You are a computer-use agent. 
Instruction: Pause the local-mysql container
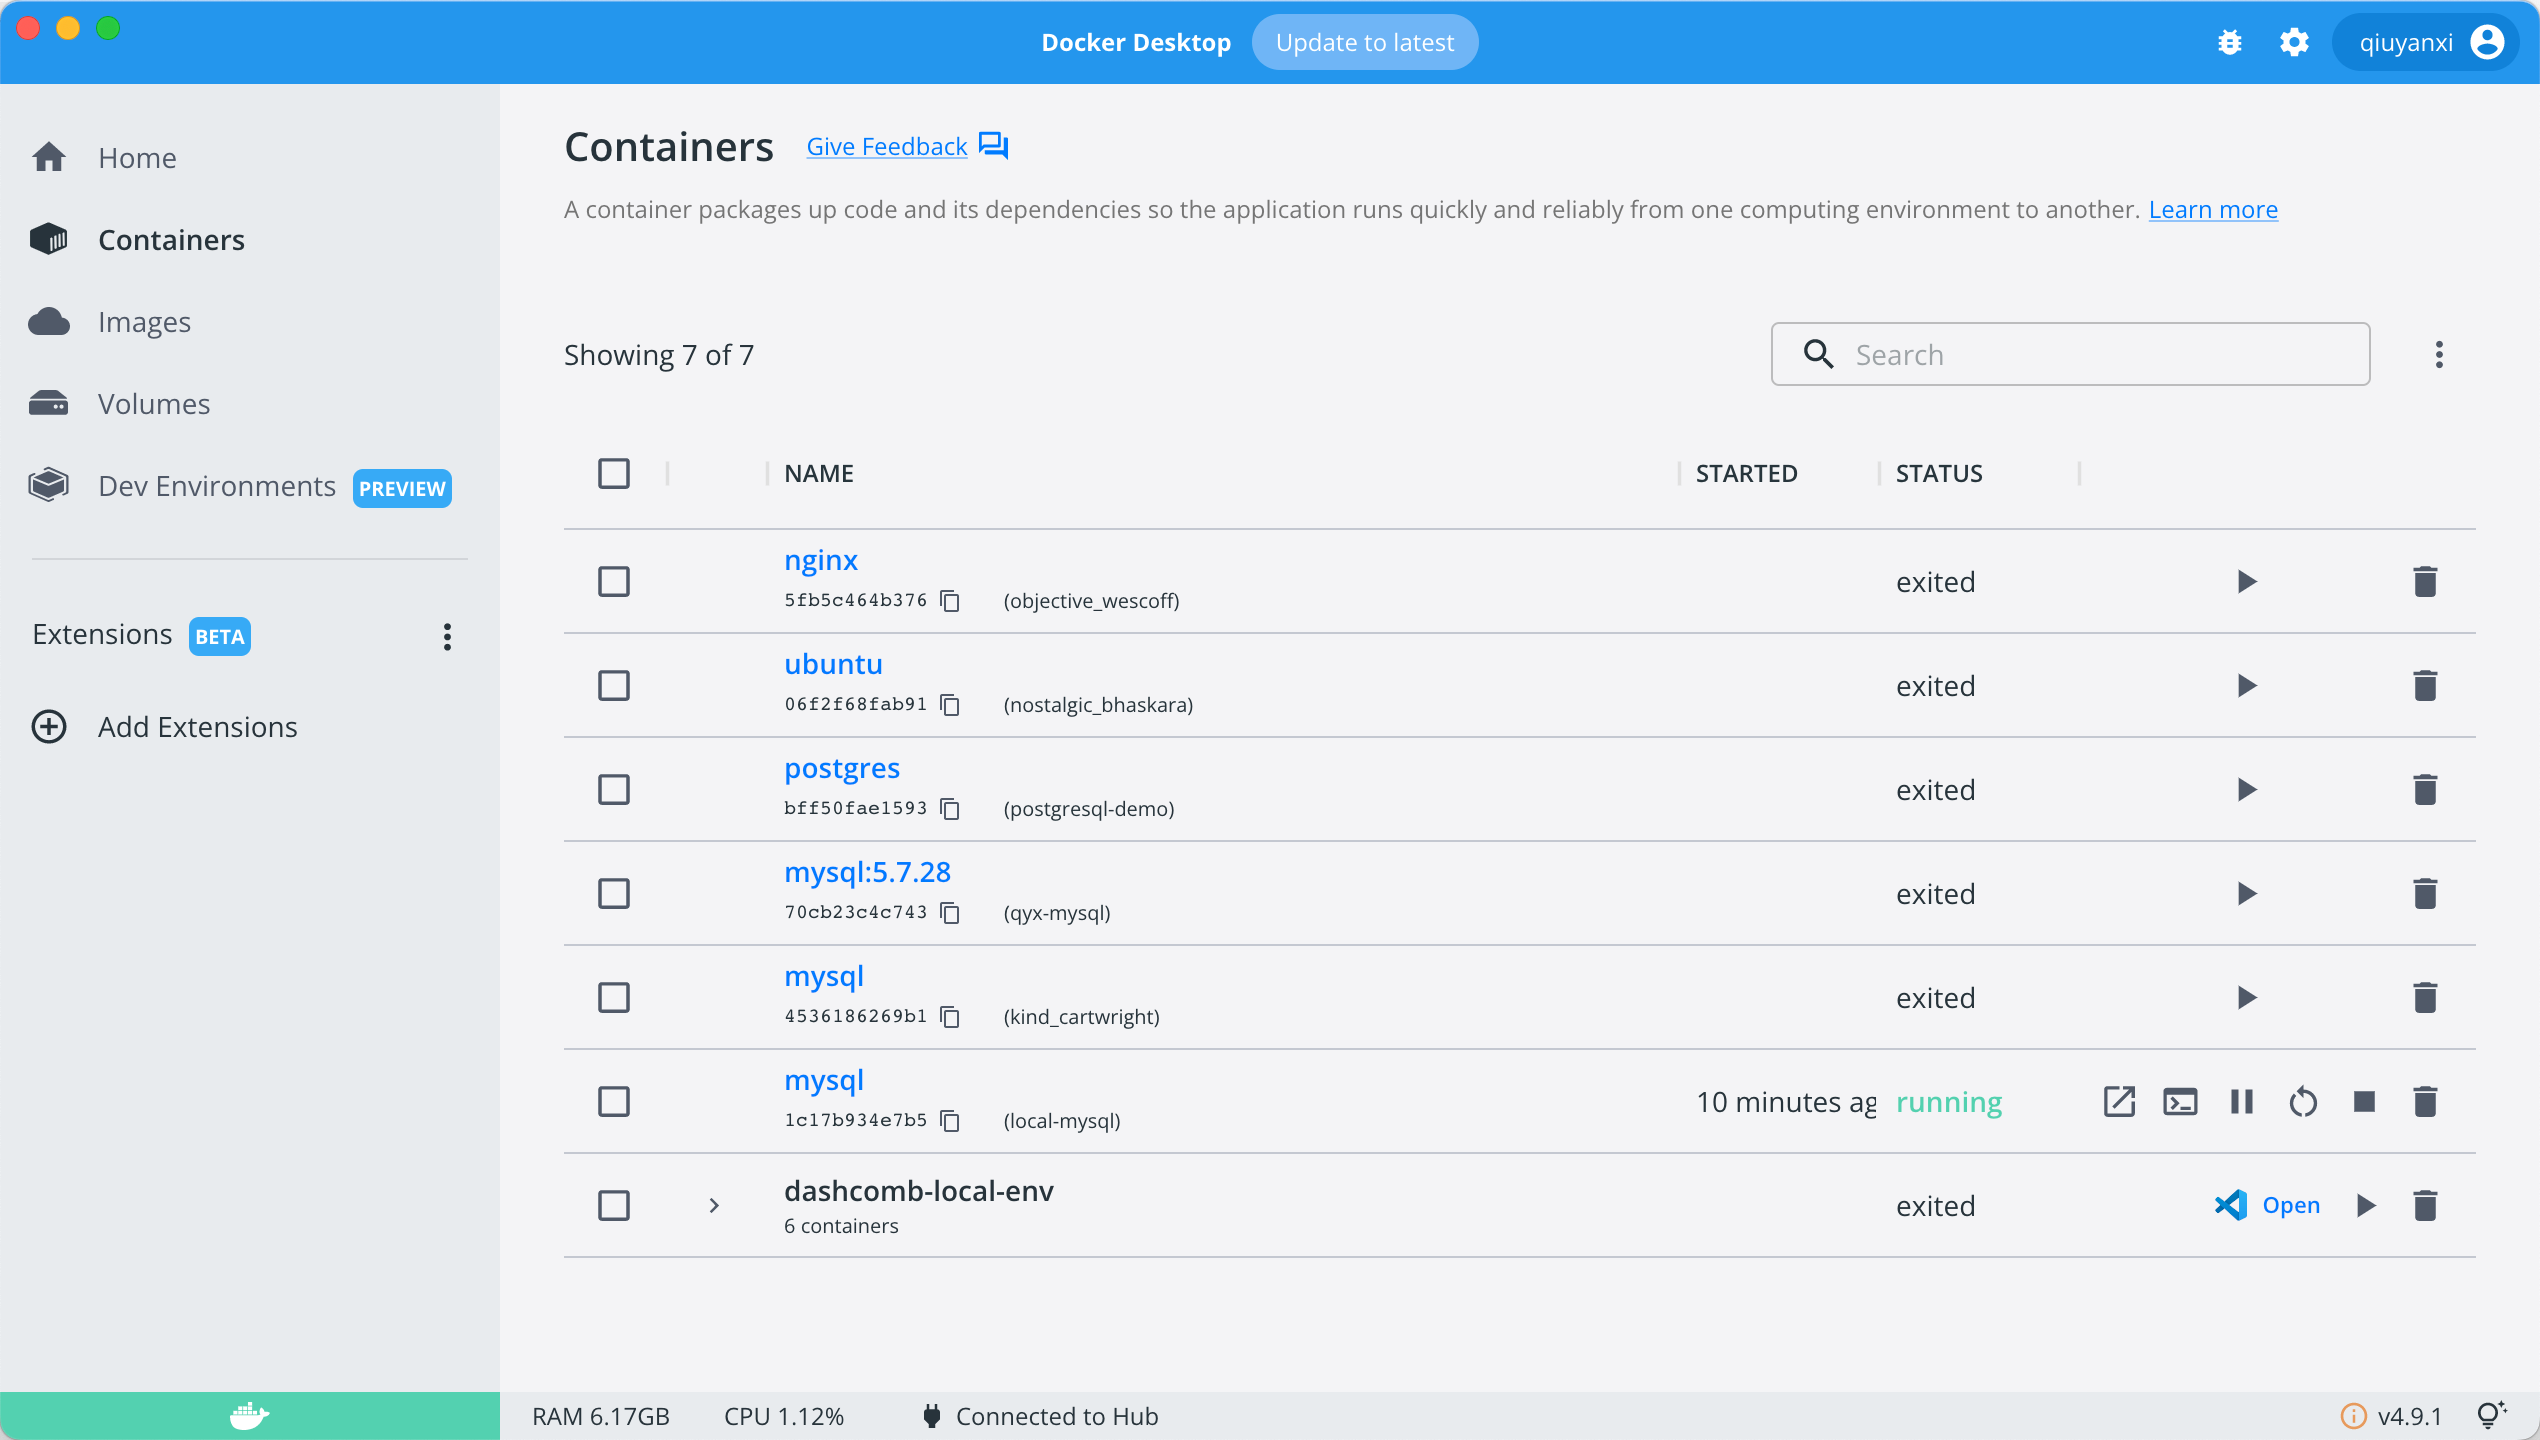tap(2242, 1102)
